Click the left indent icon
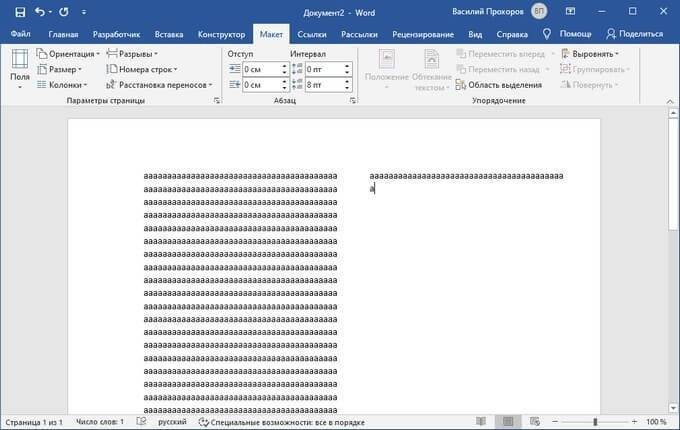Screen dimensions: 680x430 [x=235, y=69]
